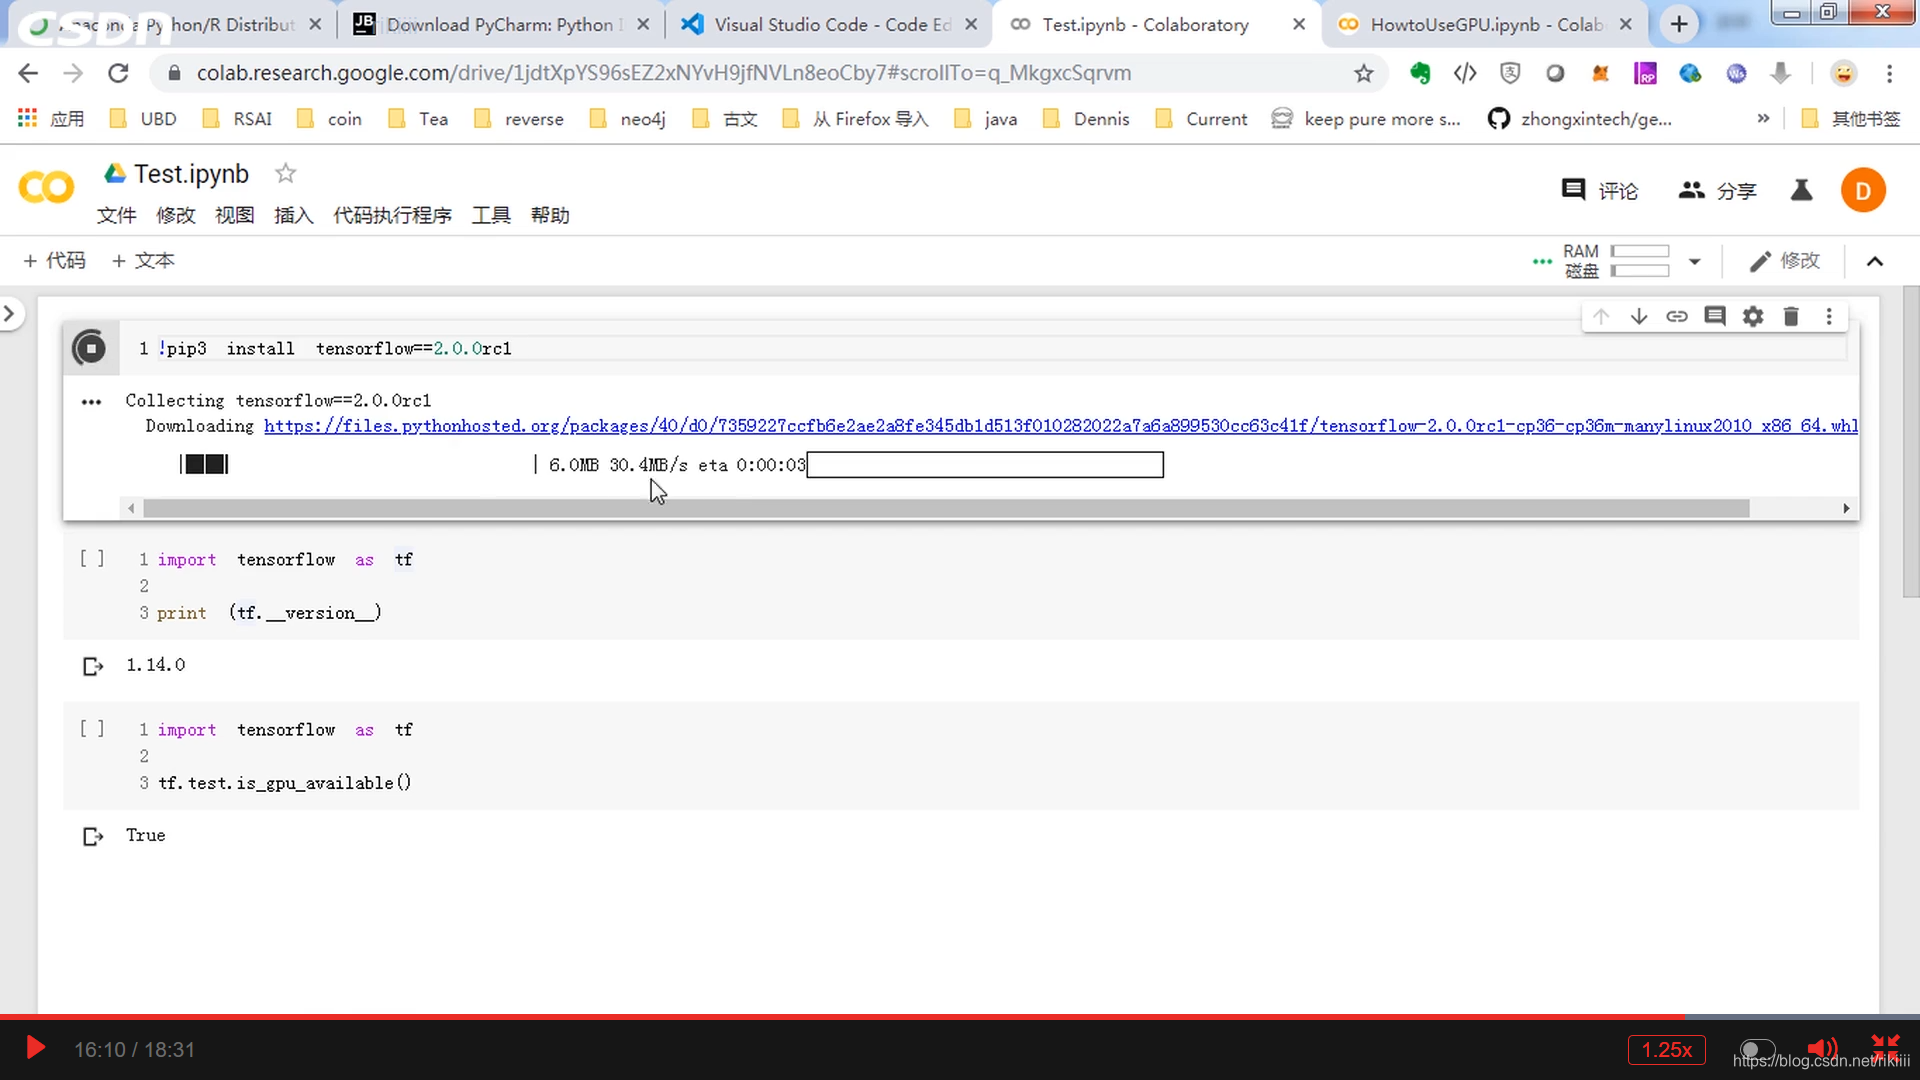Image resolution: width=1920 pixels, height=1080 pixels.
Task: Open RSAI bookmark folder
Action: point(238,119)
